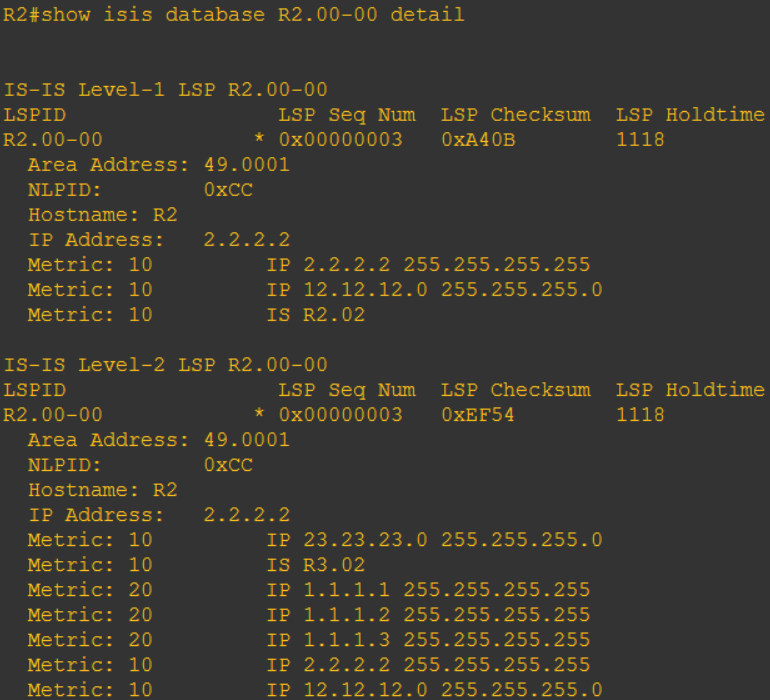Click IP Address 2.2.2.2 in Level-2 section
Image resolution: width=770 pixels, height=700 pixels.
(246, 515)
